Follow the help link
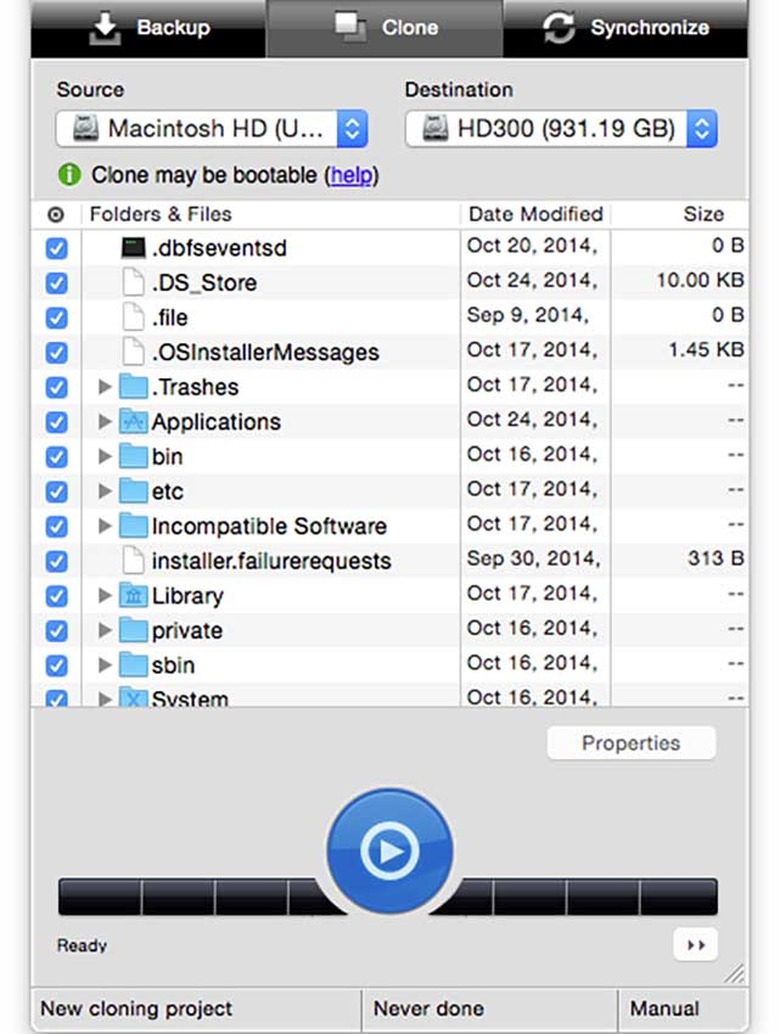This screenshot has height=1034, width=780. (x=351, y=175)
